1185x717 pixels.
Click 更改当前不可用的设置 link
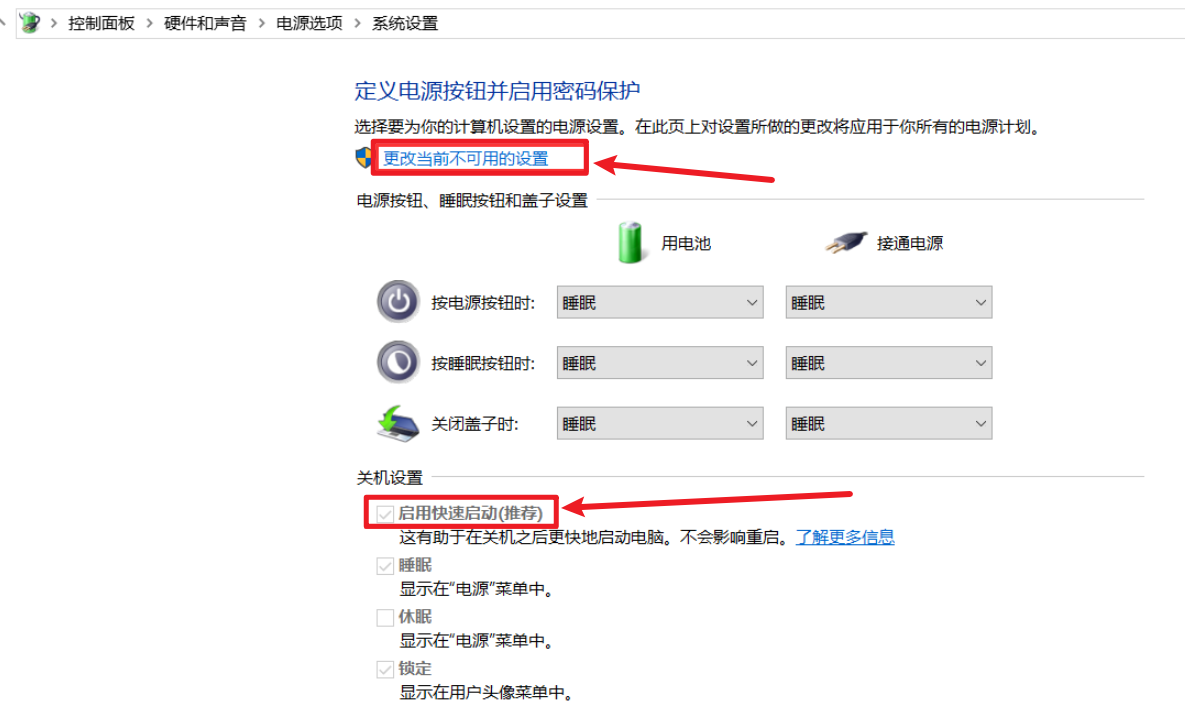466,158
